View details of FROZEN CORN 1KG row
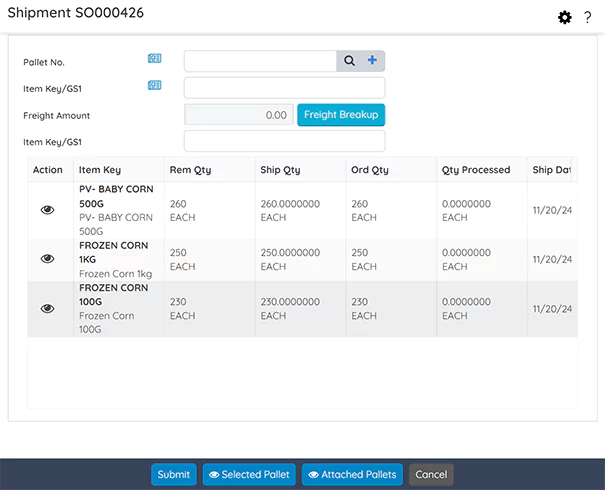The height and width of the screenshot is (490, 605). 47,259
